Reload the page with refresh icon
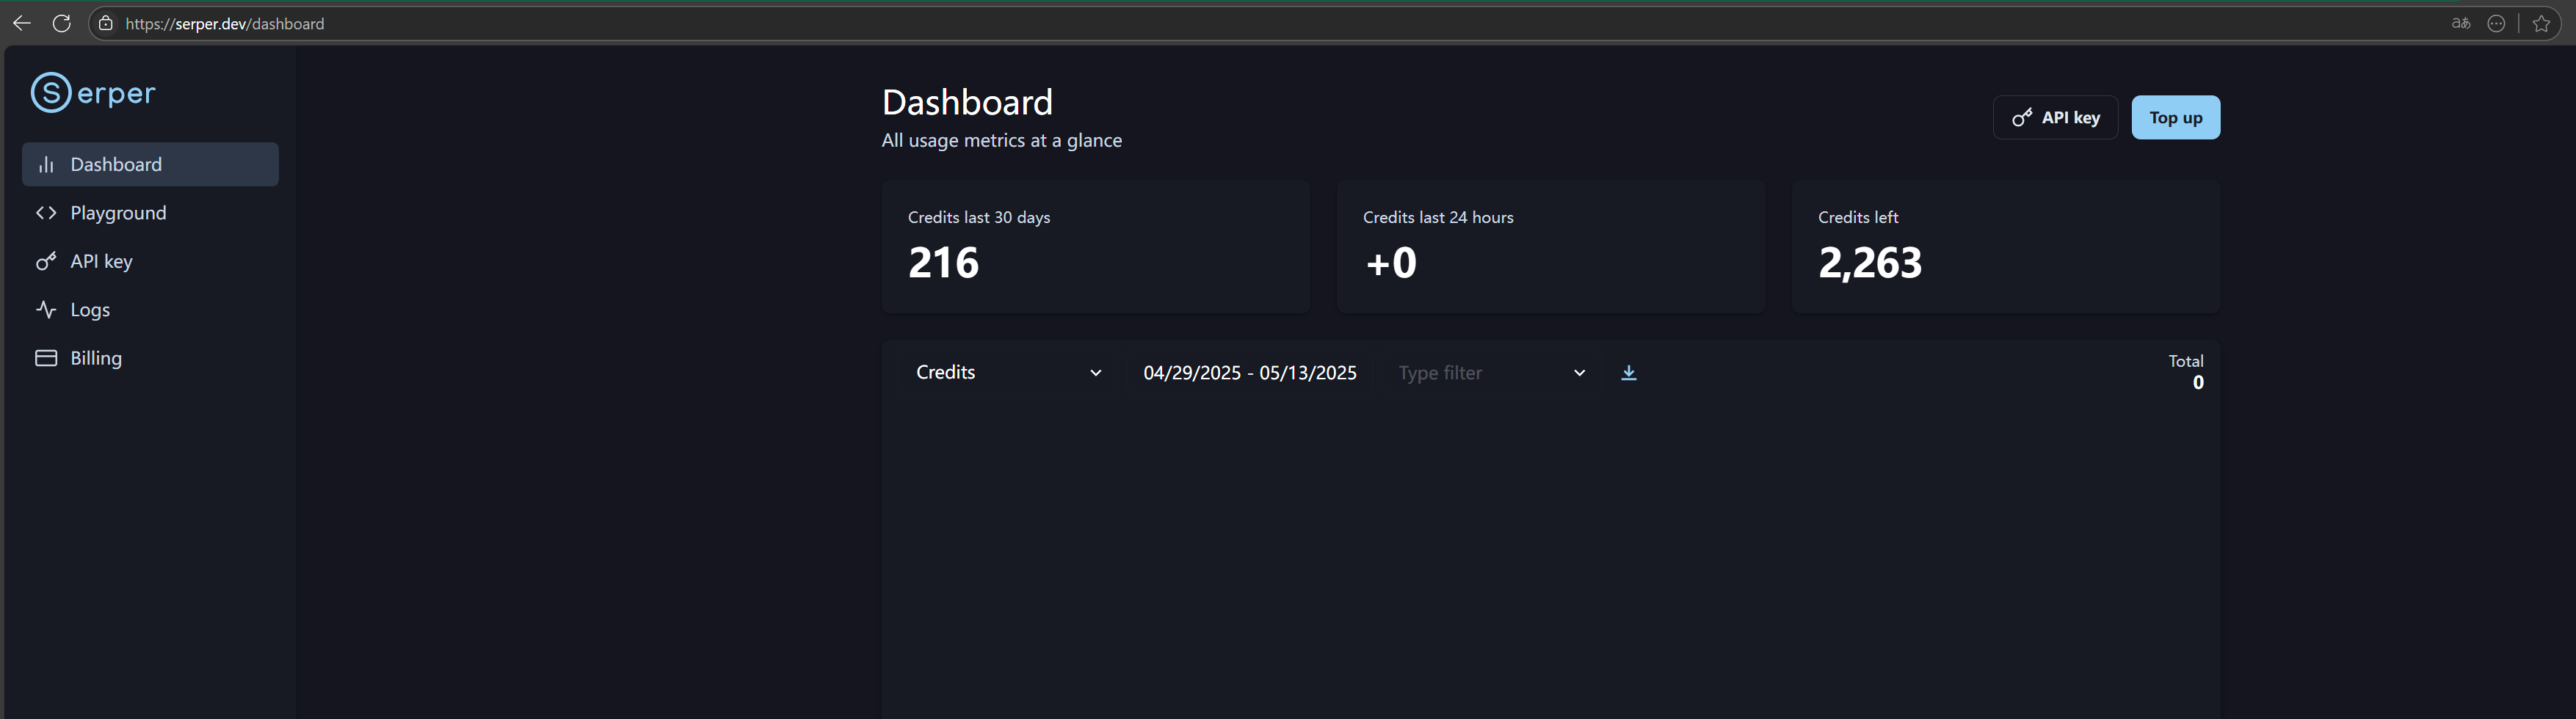The image size is (2576, 719). pos(62,23)
